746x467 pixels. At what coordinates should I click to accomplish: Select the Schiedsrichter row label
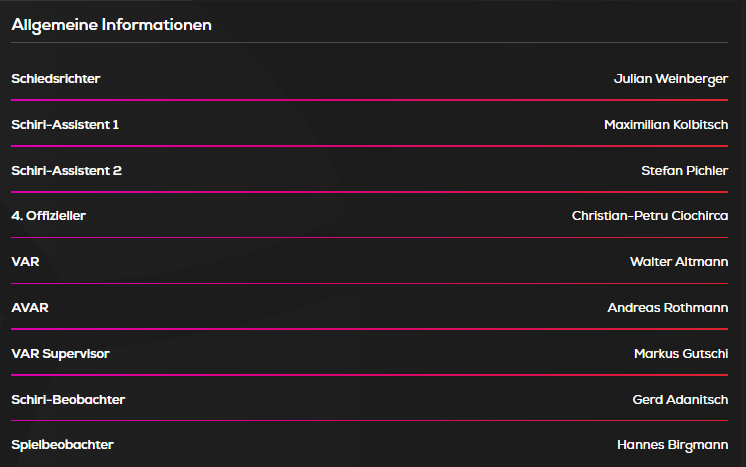(56, 79)
